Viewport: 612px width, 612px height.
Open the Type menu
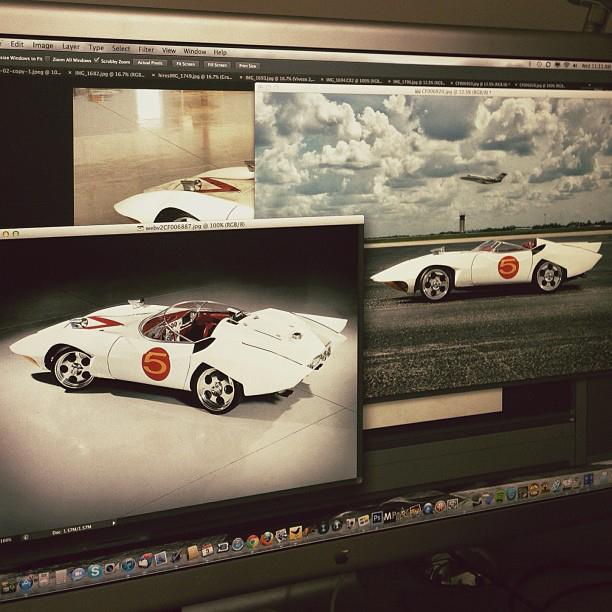(96, 48)
